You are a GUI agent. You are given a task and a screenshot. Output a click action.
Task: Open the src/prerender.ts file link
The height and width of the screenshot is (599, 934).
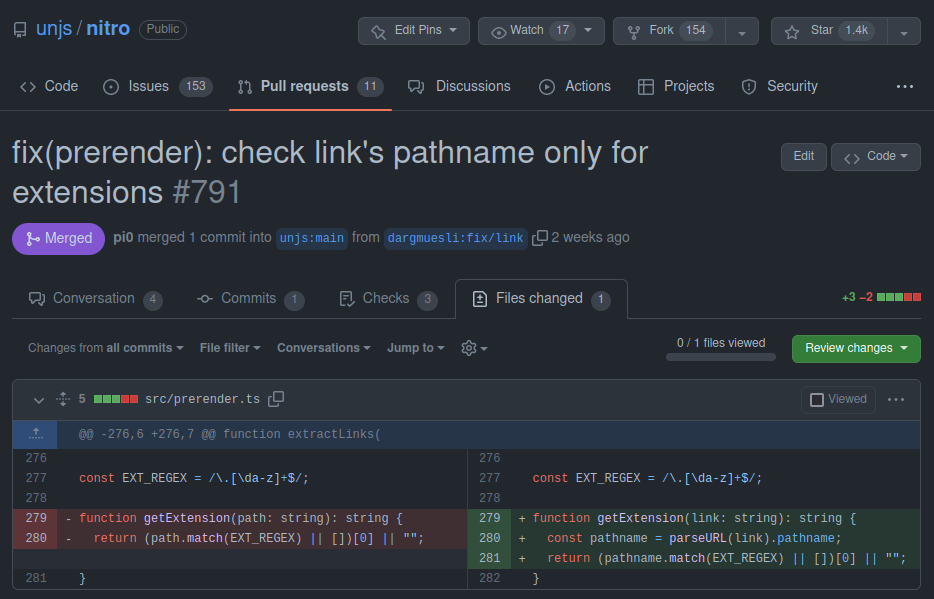point(203,399)
